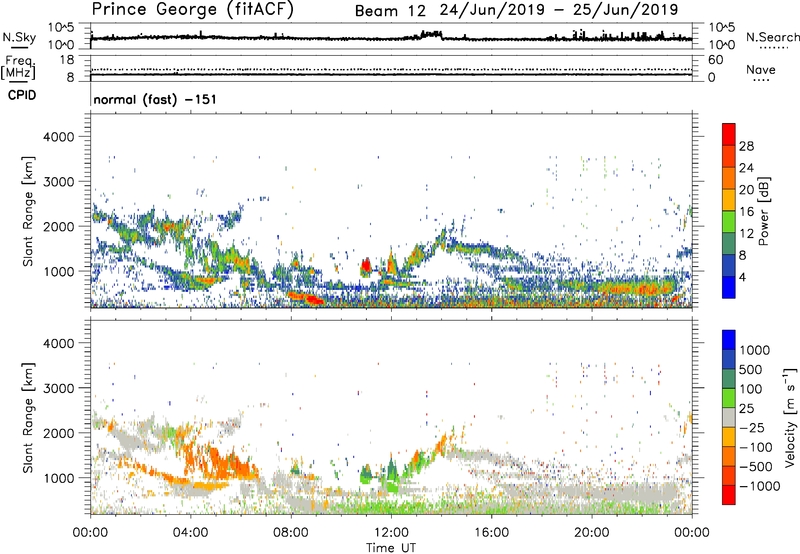Click the -25 label on the velocity color bar
The height and width of the screenshot is (554, 800).
[x=753, y=427]
